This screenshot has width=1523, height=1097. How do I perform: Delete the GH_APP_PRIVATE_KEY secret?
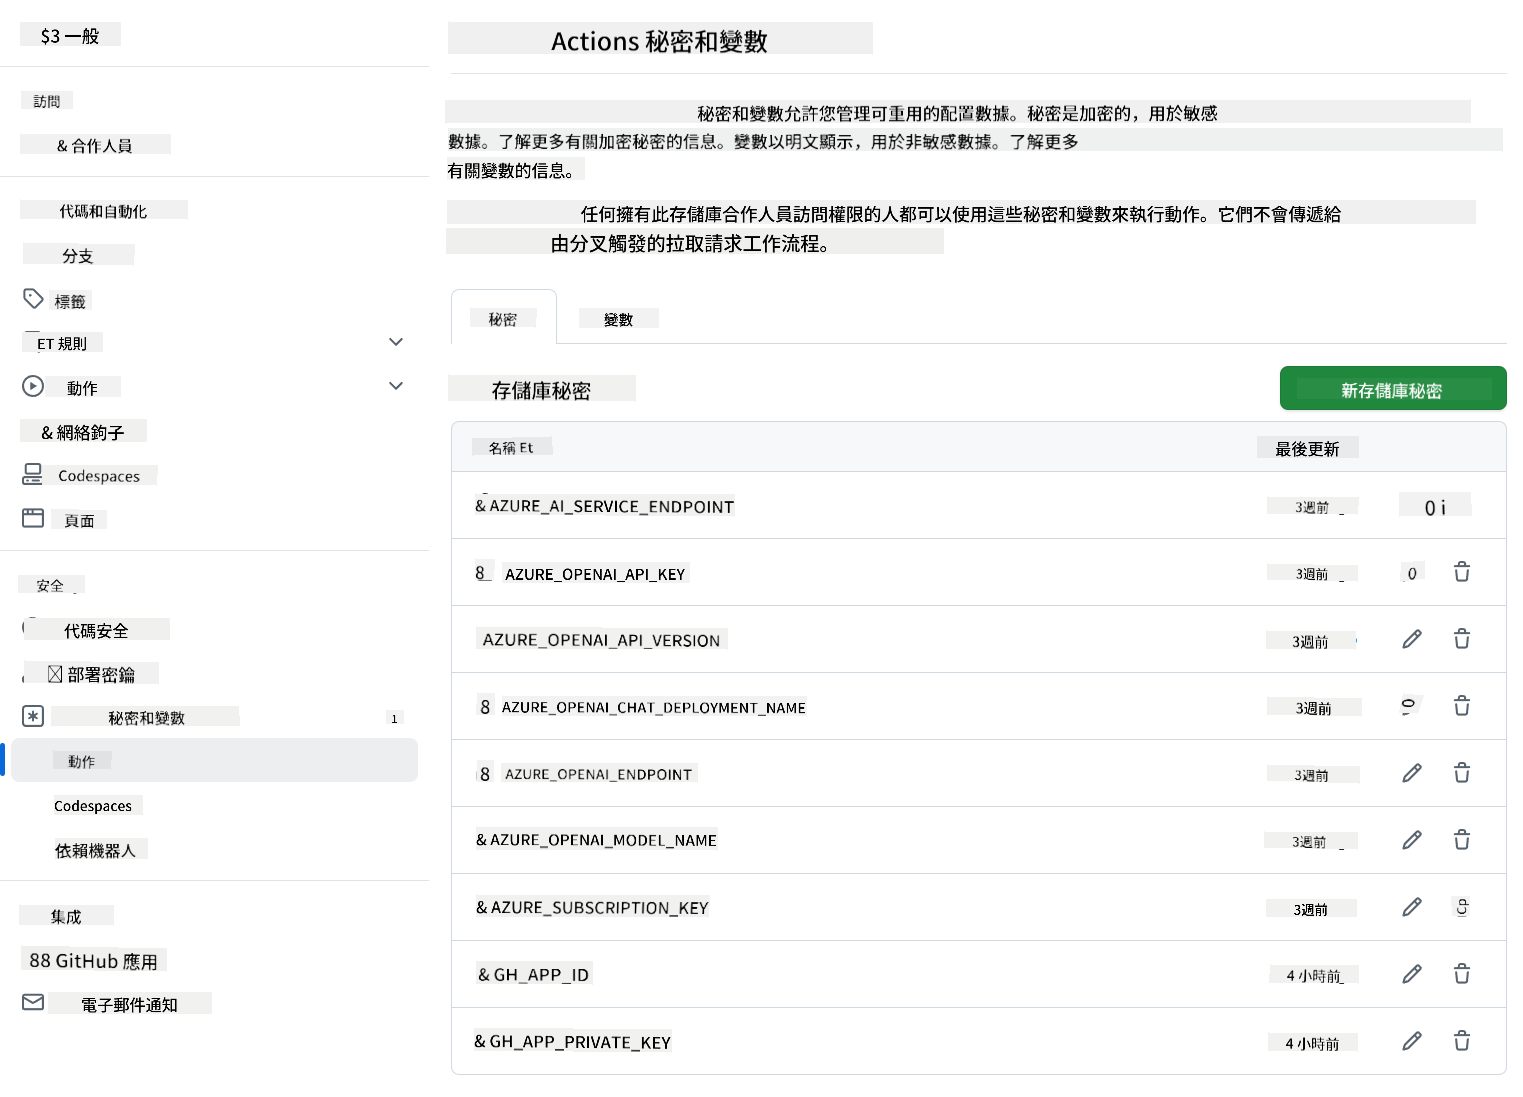pyautogui.click(x=1461, y=1041)
